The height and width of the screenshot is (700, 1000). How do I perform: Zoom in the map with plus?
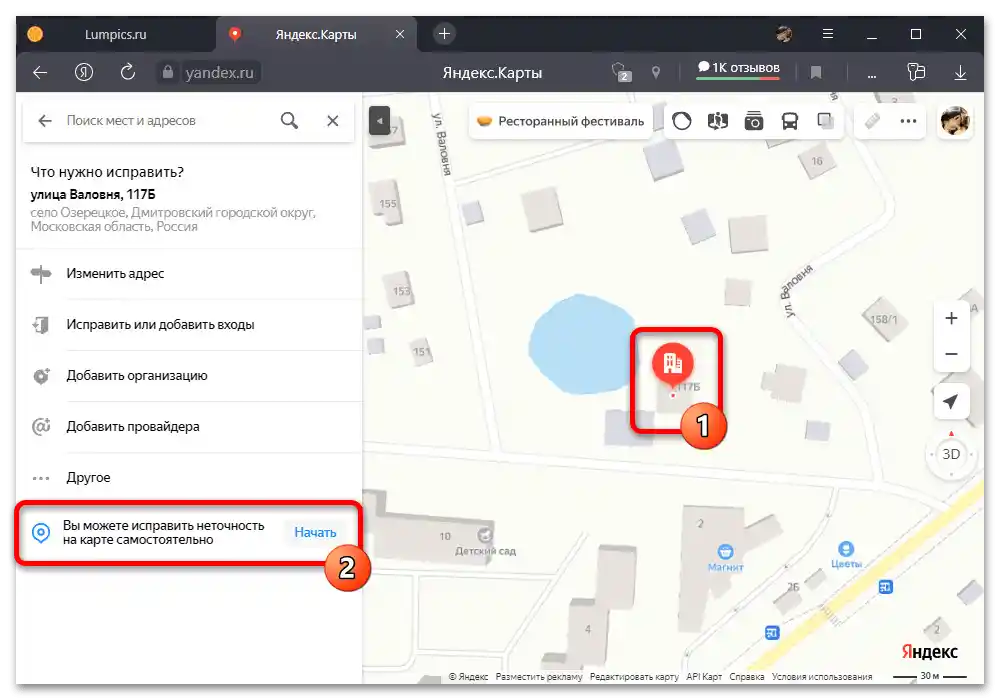coord(951,318)
